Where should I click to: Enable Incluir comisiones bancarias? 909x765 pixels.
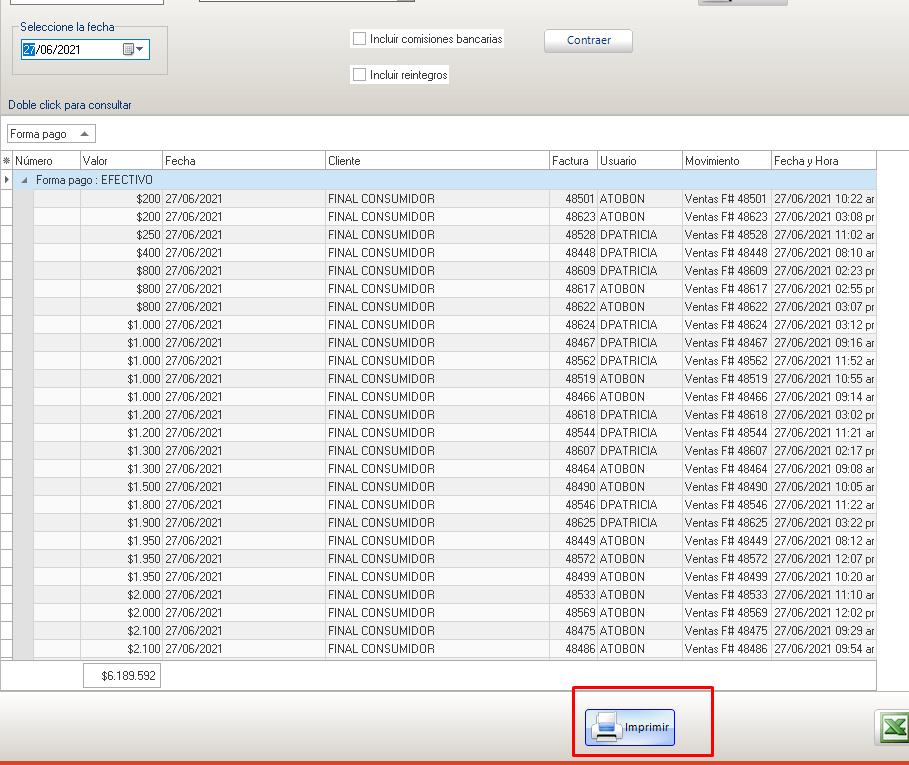(359, 39)
